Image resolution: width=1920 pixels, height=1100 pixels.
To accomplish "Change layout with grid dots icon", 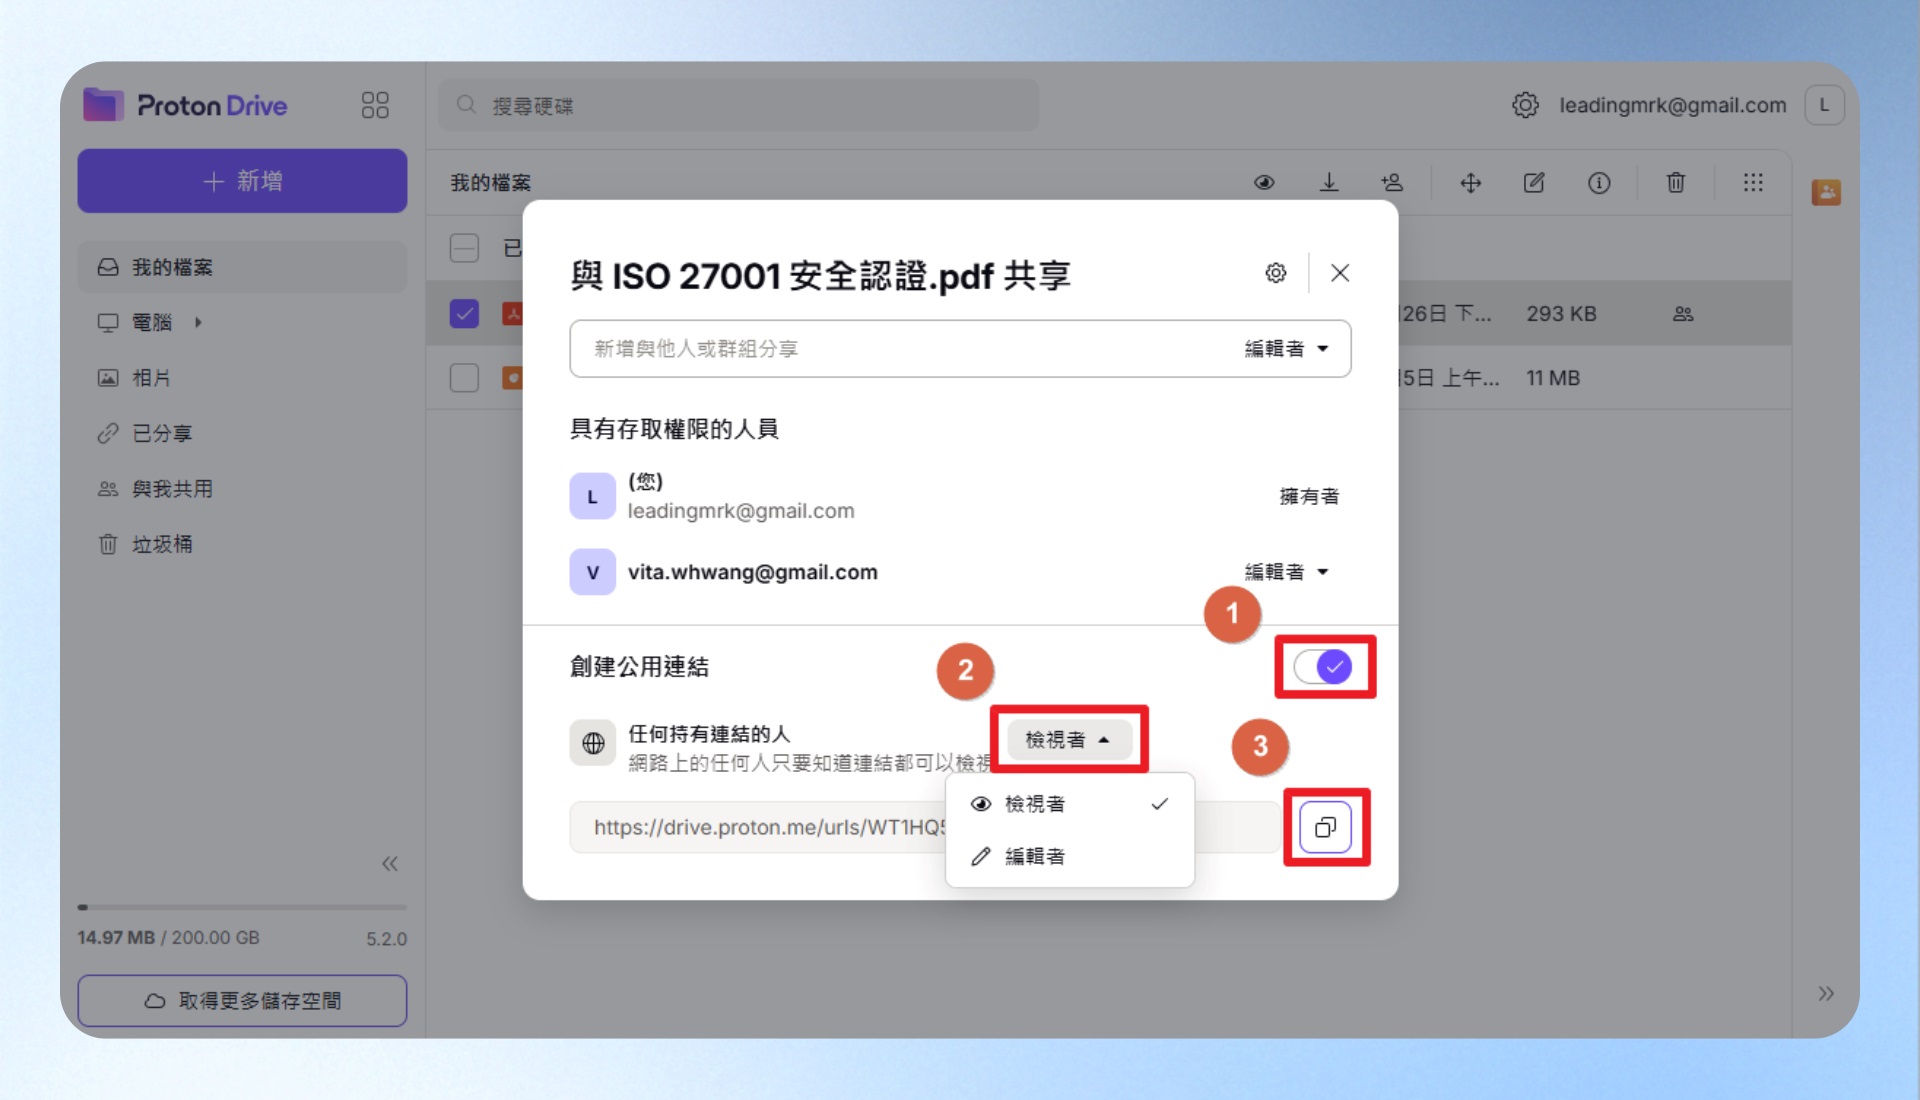I will coord(1753,183).
